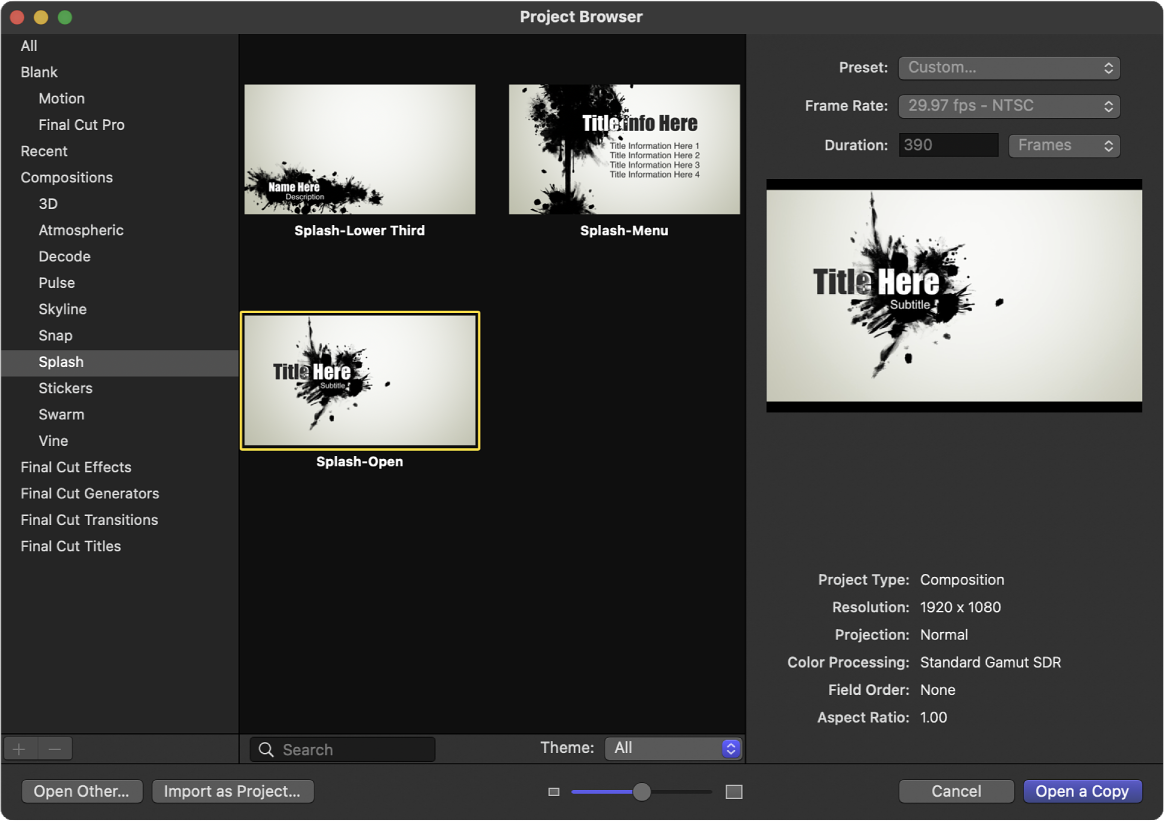Select the Splash-Open project thumbnail
The width and height of the screenshot is (1166, 822).
(x=360, y=380)
